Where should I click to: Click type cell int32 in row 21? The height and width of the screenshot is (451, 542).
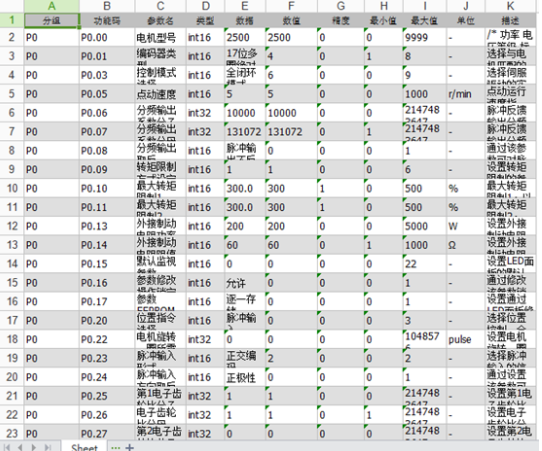[205, 396]
